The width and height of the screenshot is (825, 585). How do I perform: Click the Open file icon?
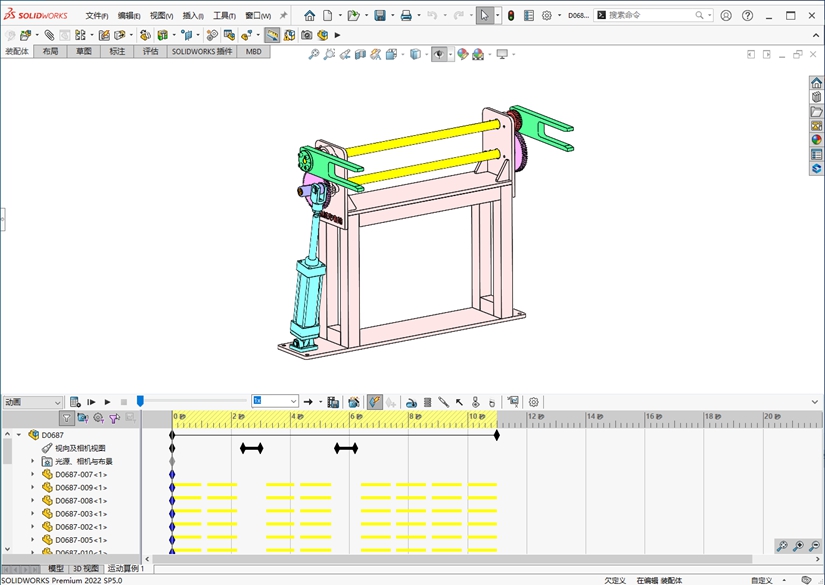click(353, 15)
